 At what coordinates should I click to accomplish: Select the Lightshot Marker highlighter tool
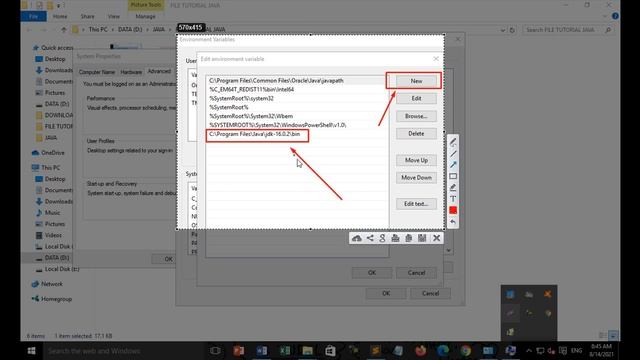[453, 187]
